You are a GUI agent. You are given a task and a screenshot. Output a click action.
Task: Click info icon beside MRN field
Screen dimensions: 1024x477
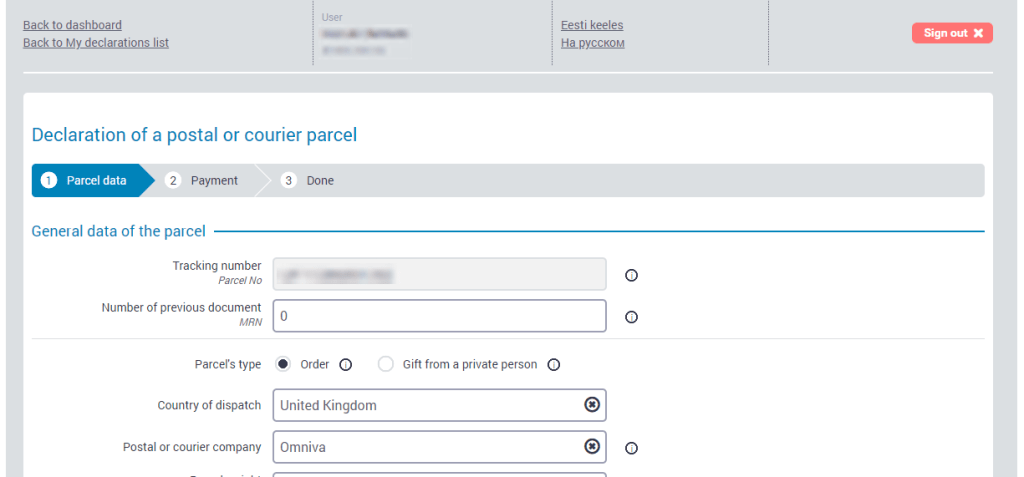(631, 317)
